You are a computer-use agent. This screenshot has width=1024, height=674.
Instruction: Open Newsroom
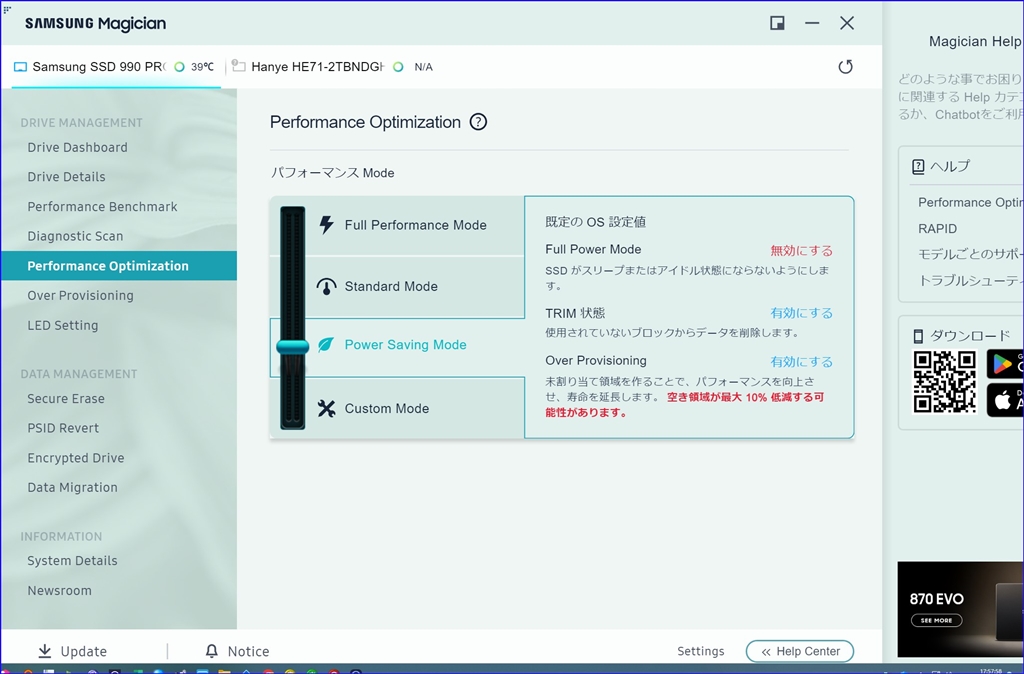(59, 591)
